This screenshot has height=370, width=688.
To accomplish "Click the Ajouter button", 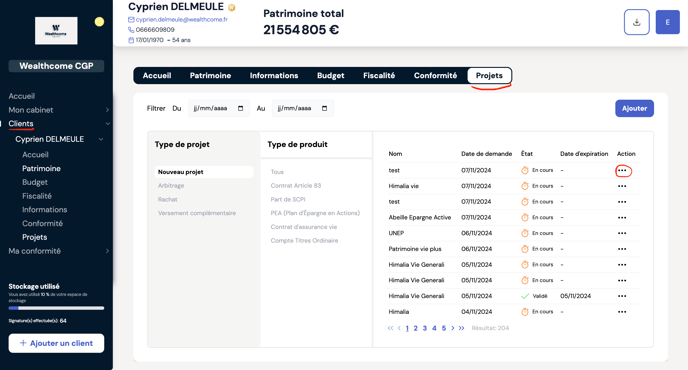I will coord(634,108).
